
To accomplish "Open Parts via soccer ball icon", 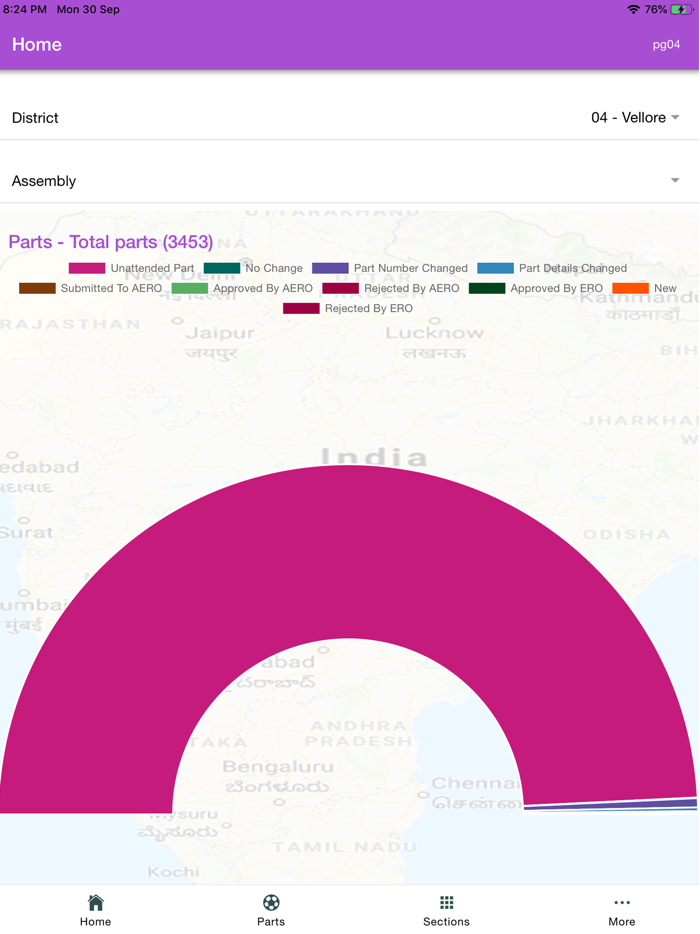I will [x=271, y=903].
